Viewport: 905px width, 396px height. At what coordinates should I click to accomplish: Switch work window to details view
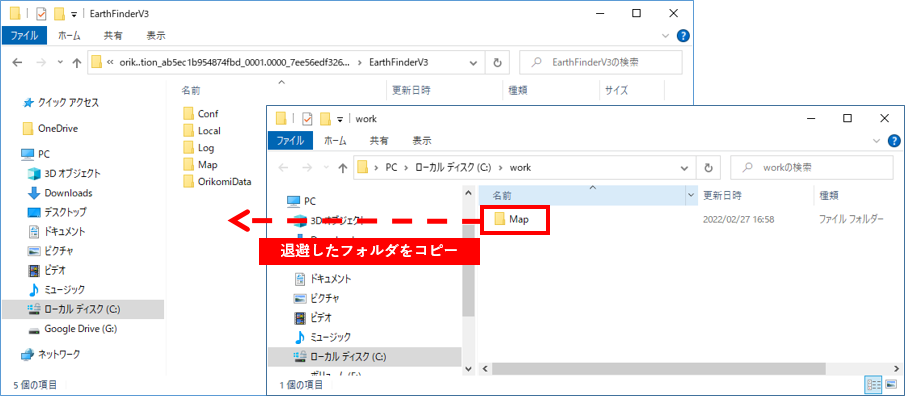point(873,384)
